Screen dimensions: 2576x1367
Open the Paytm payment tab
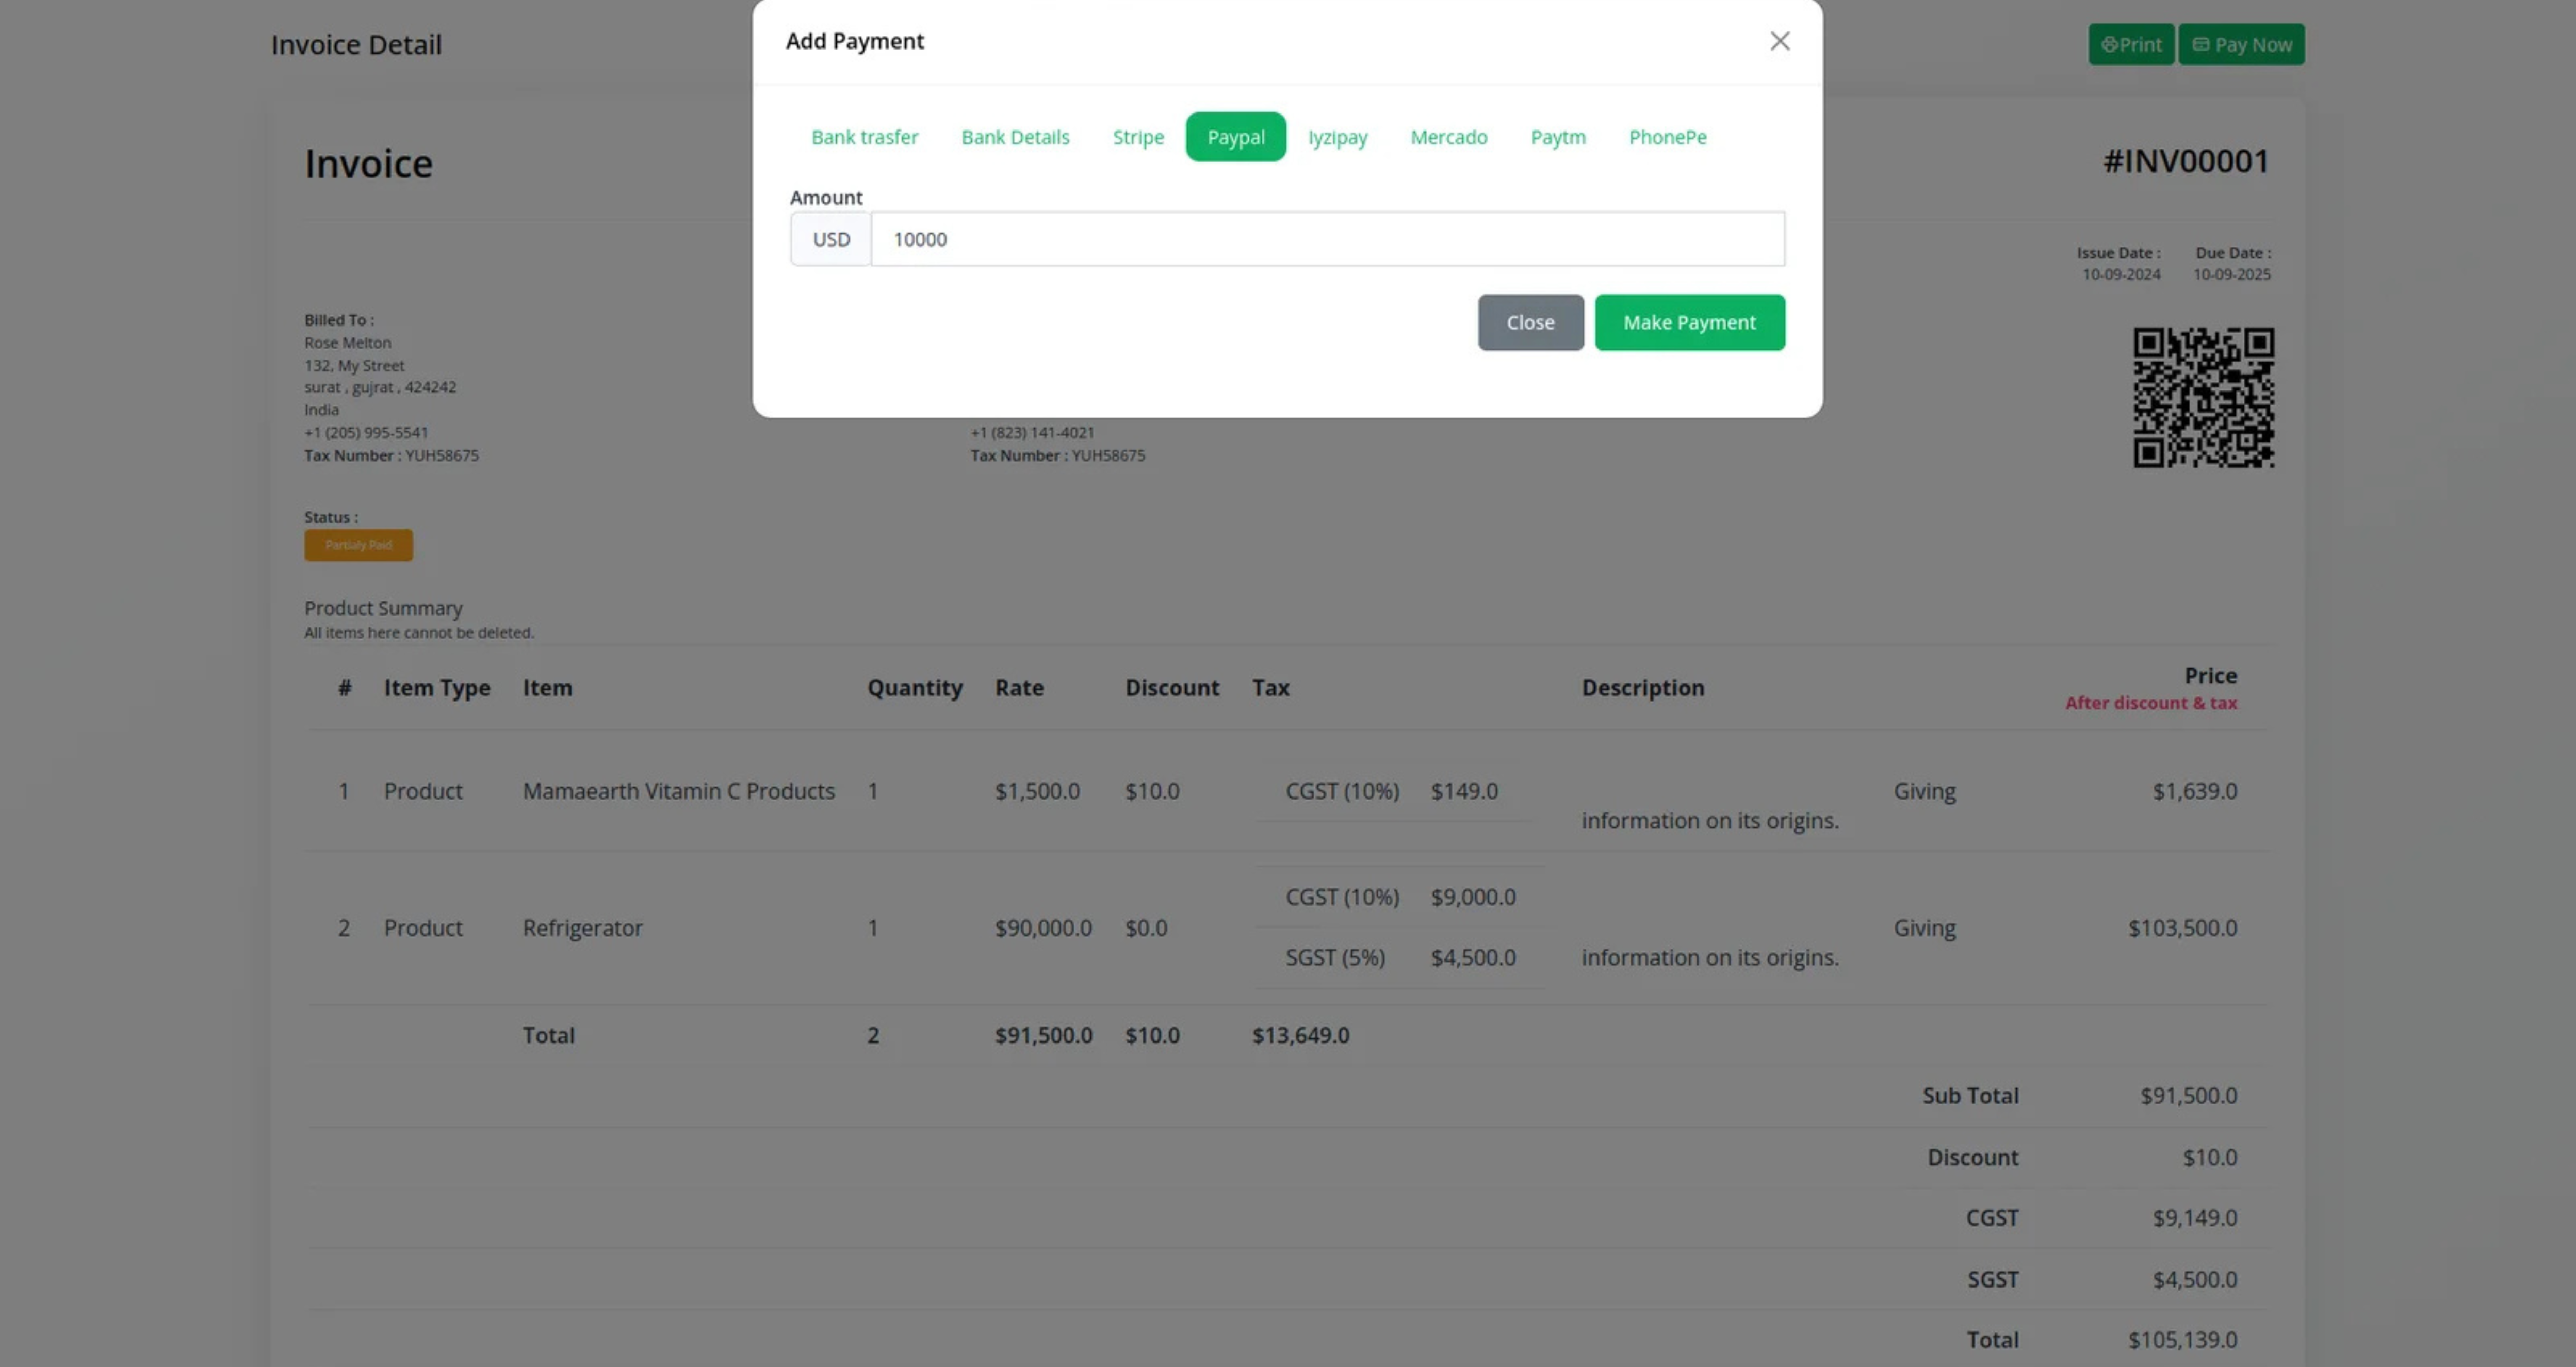click(x=1557, y=137)
